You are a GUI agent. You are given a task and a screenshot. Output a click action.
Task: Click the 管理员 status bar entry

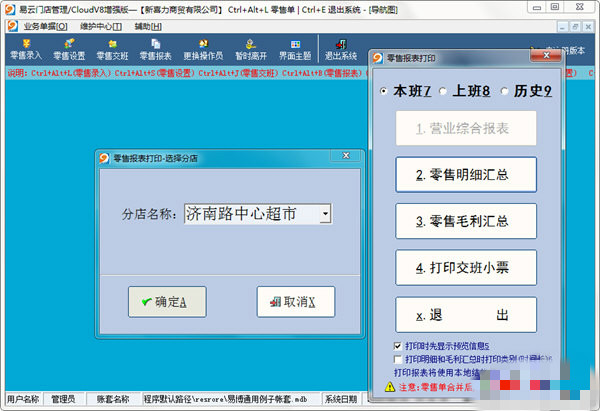tap(64, 399)
